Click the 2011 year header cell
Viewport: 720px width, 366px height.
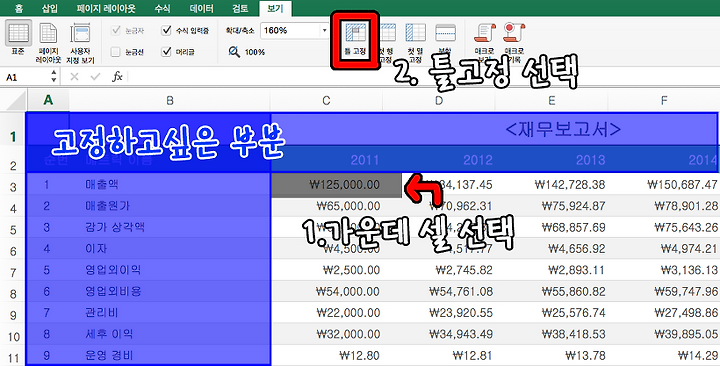point(326,160)
